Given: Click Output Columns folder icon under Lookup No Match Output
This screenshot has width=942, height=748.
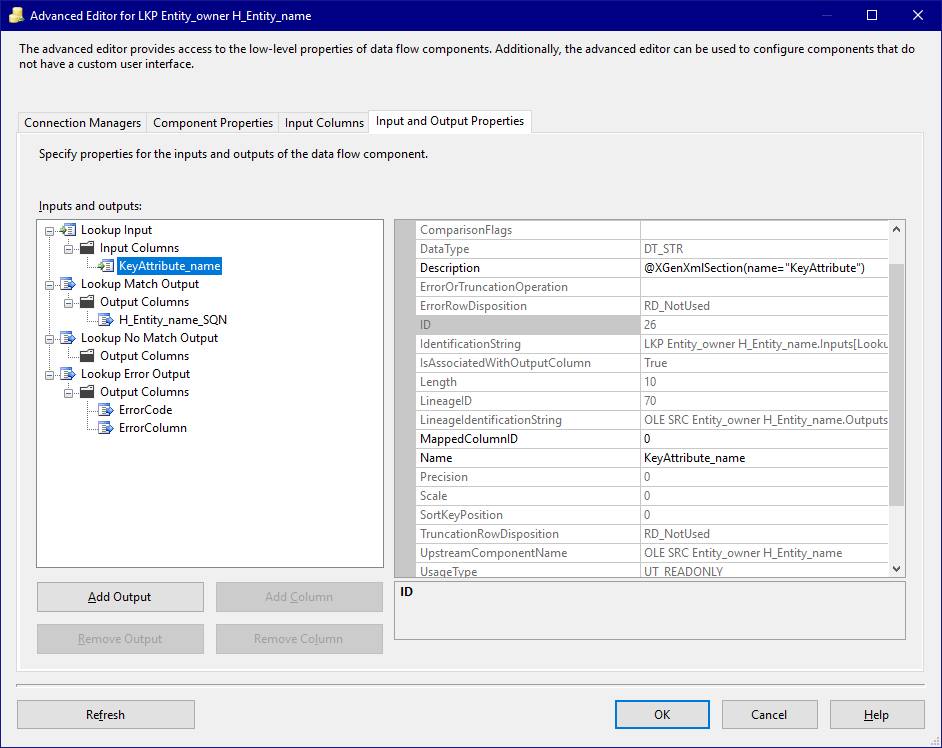Looking at the screenshot, I should (87, 356).
